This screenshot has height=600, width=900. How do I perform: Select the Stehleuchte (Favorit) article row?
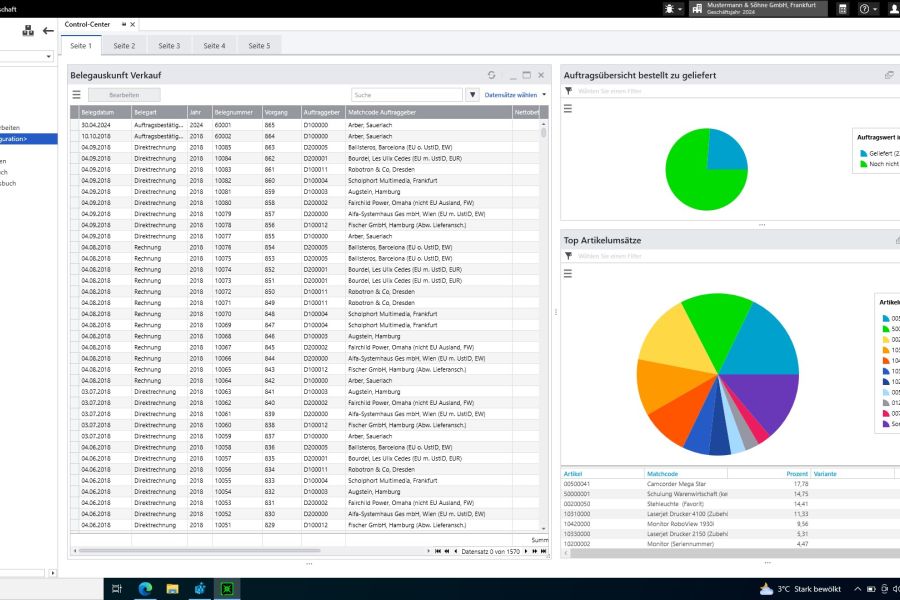tap(730, 504)
